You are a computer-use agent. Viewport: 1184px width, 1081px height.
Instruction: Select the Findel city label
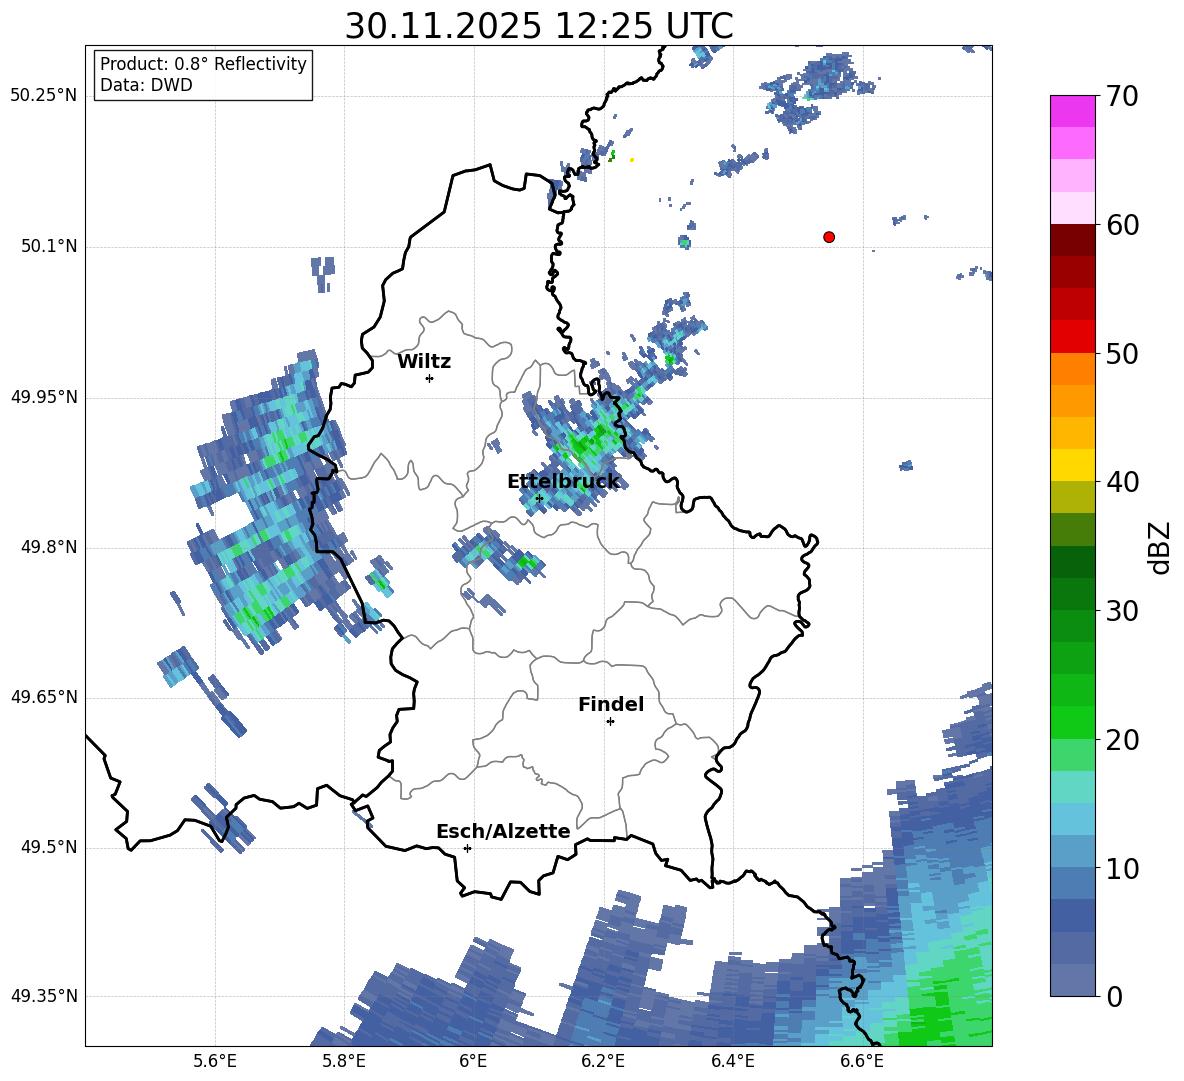[x=611, y=704]
